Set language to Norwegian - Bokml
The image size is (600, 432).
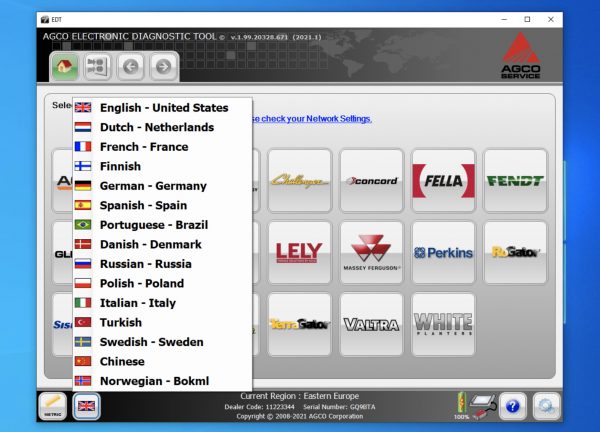(x=162, y=381)
